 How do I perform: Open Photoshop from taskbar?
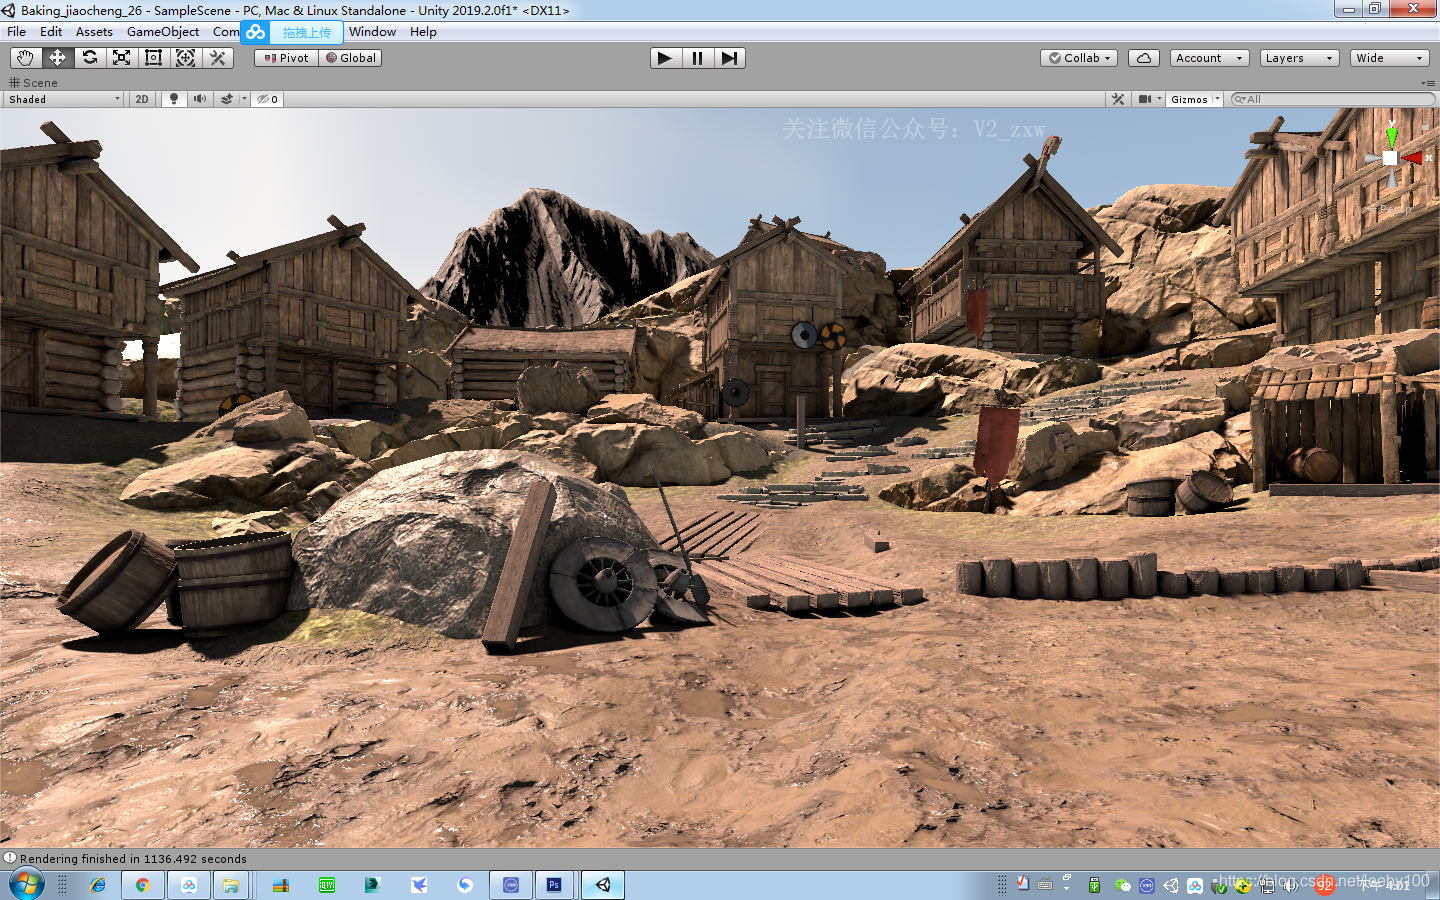click(x=554, y=885)
